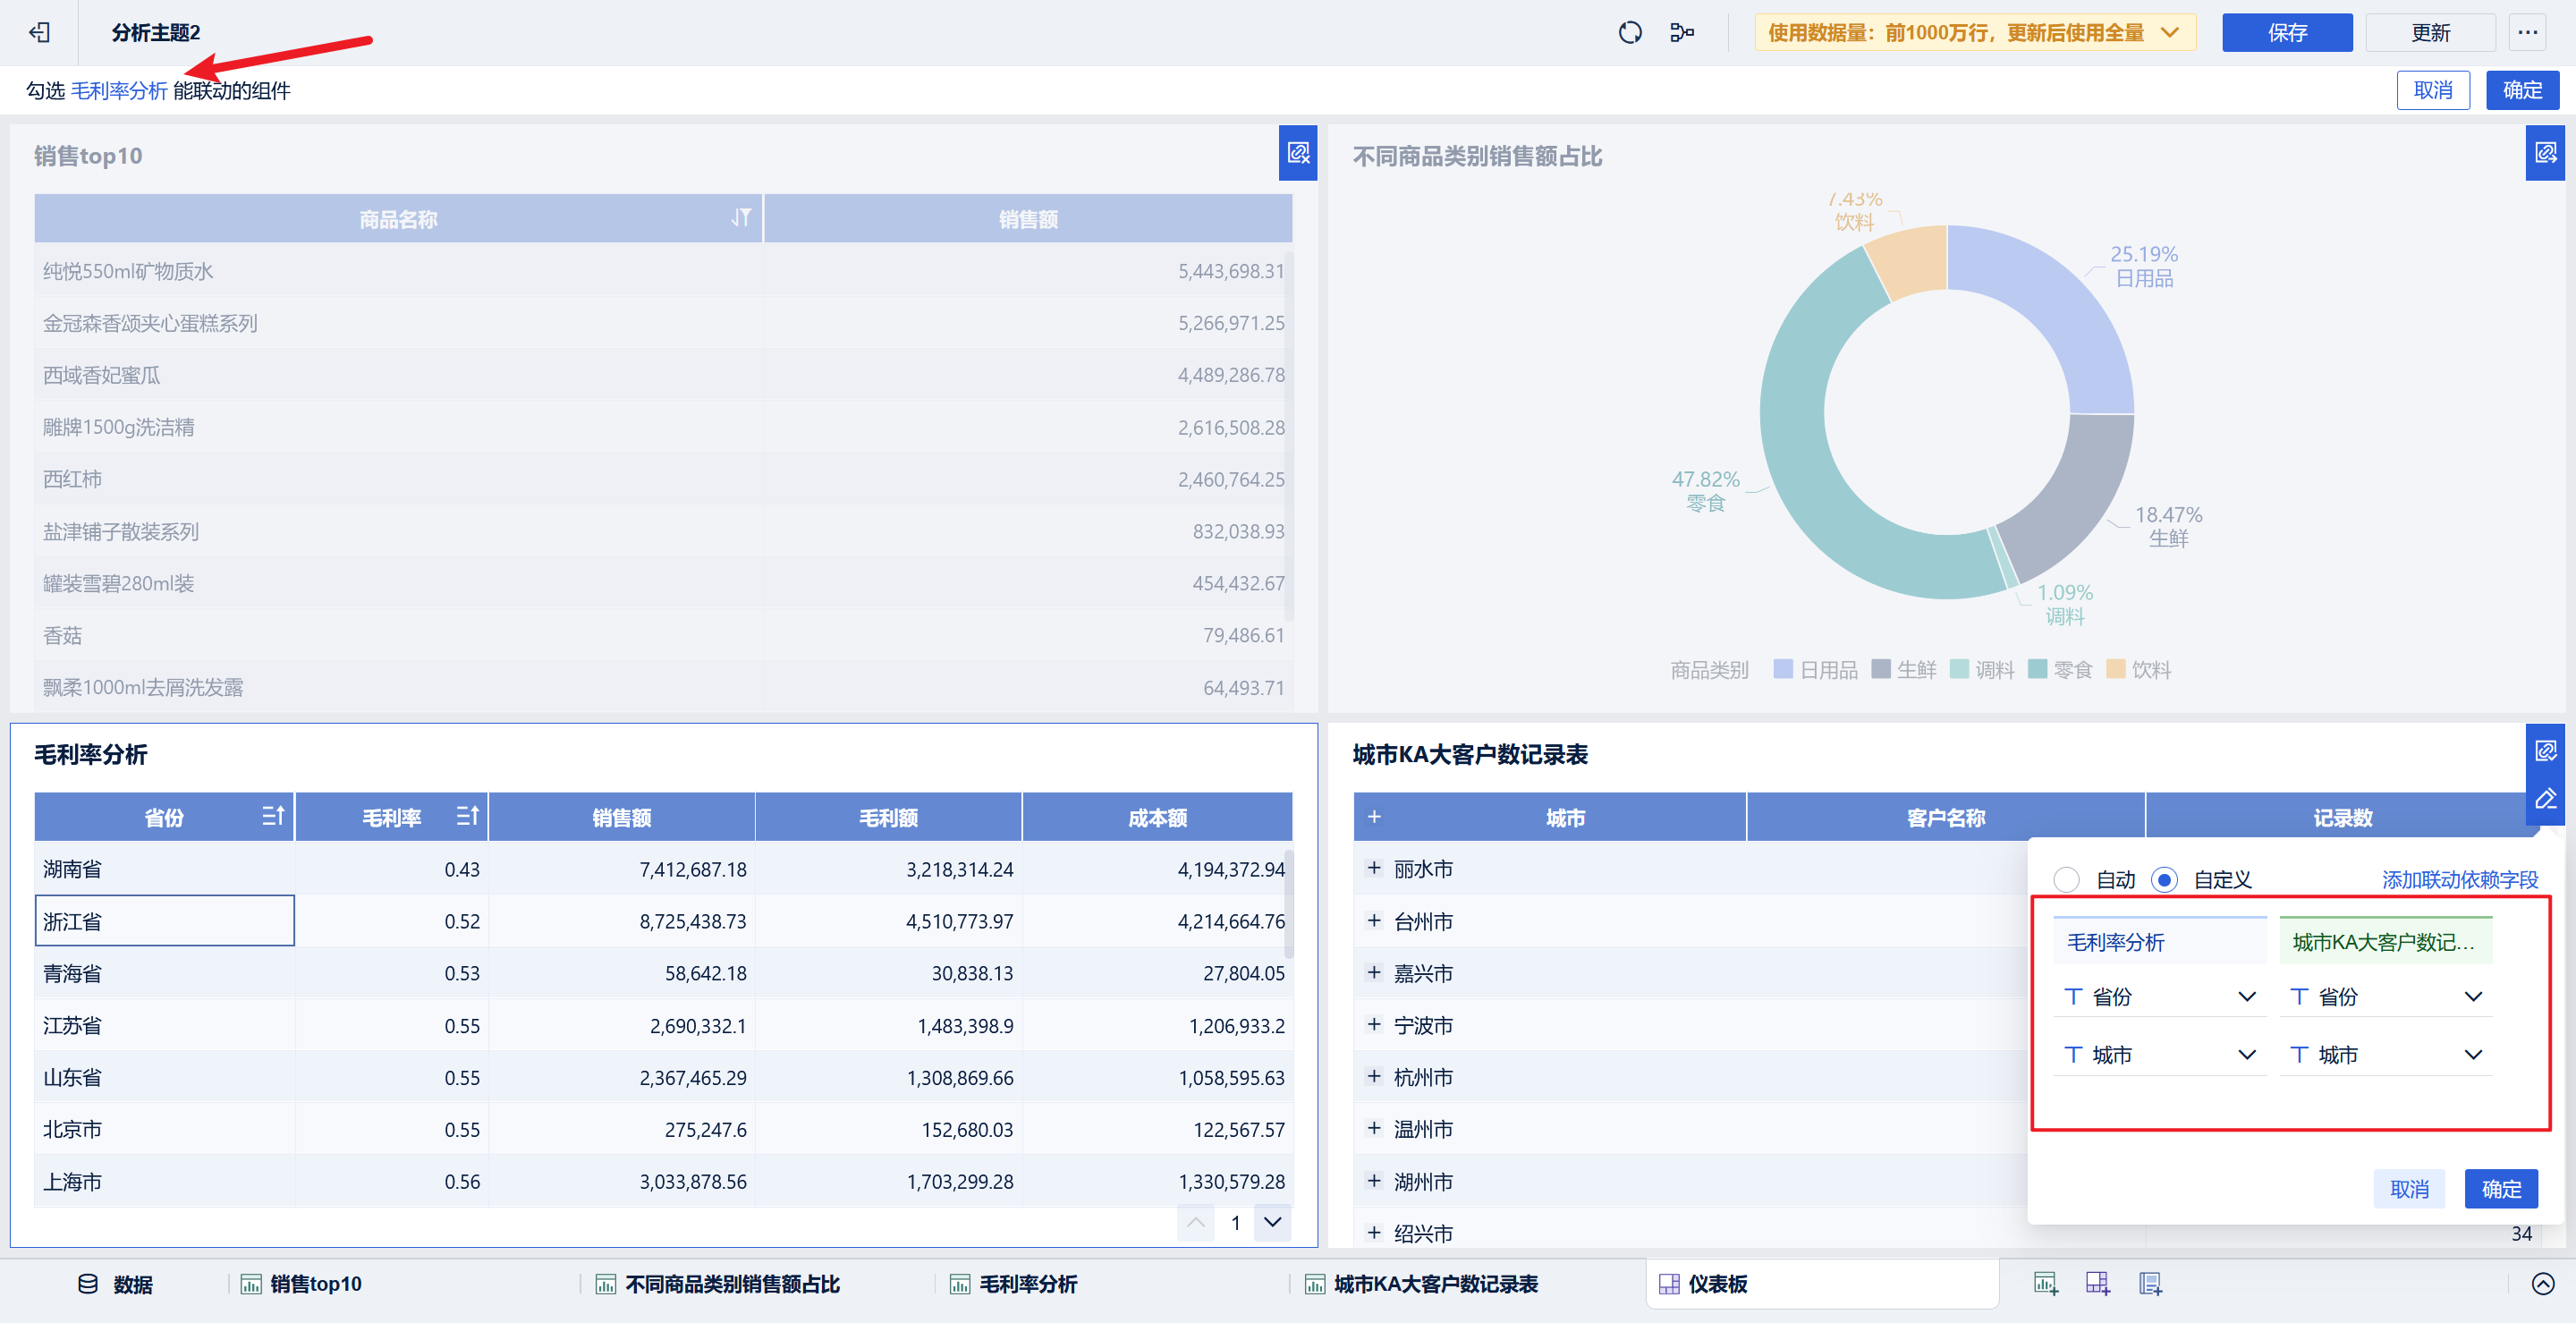2576x1323 pixels.
Task: Click linkage edit icon on 销售top10 panel
Action: tap(1297, 153)
